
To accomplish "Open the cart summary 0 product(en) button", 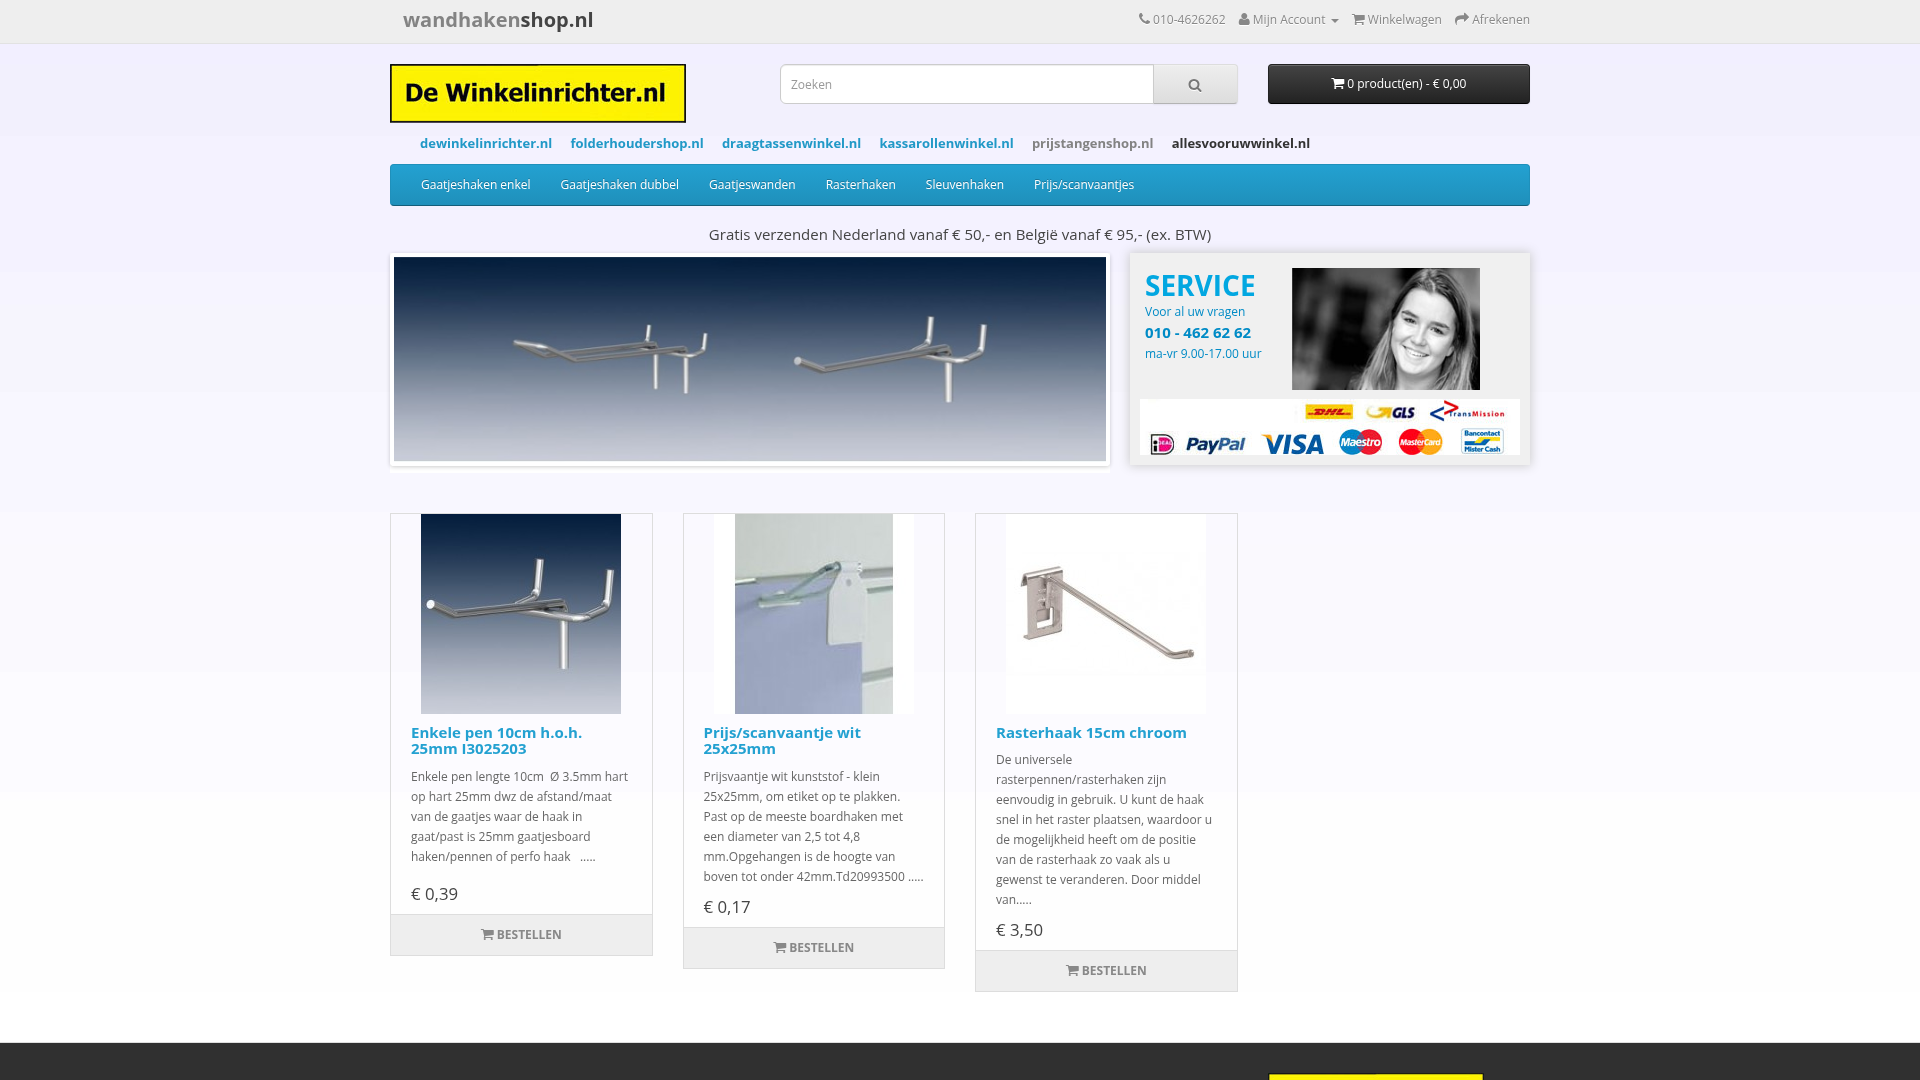I will (1398, 84).
